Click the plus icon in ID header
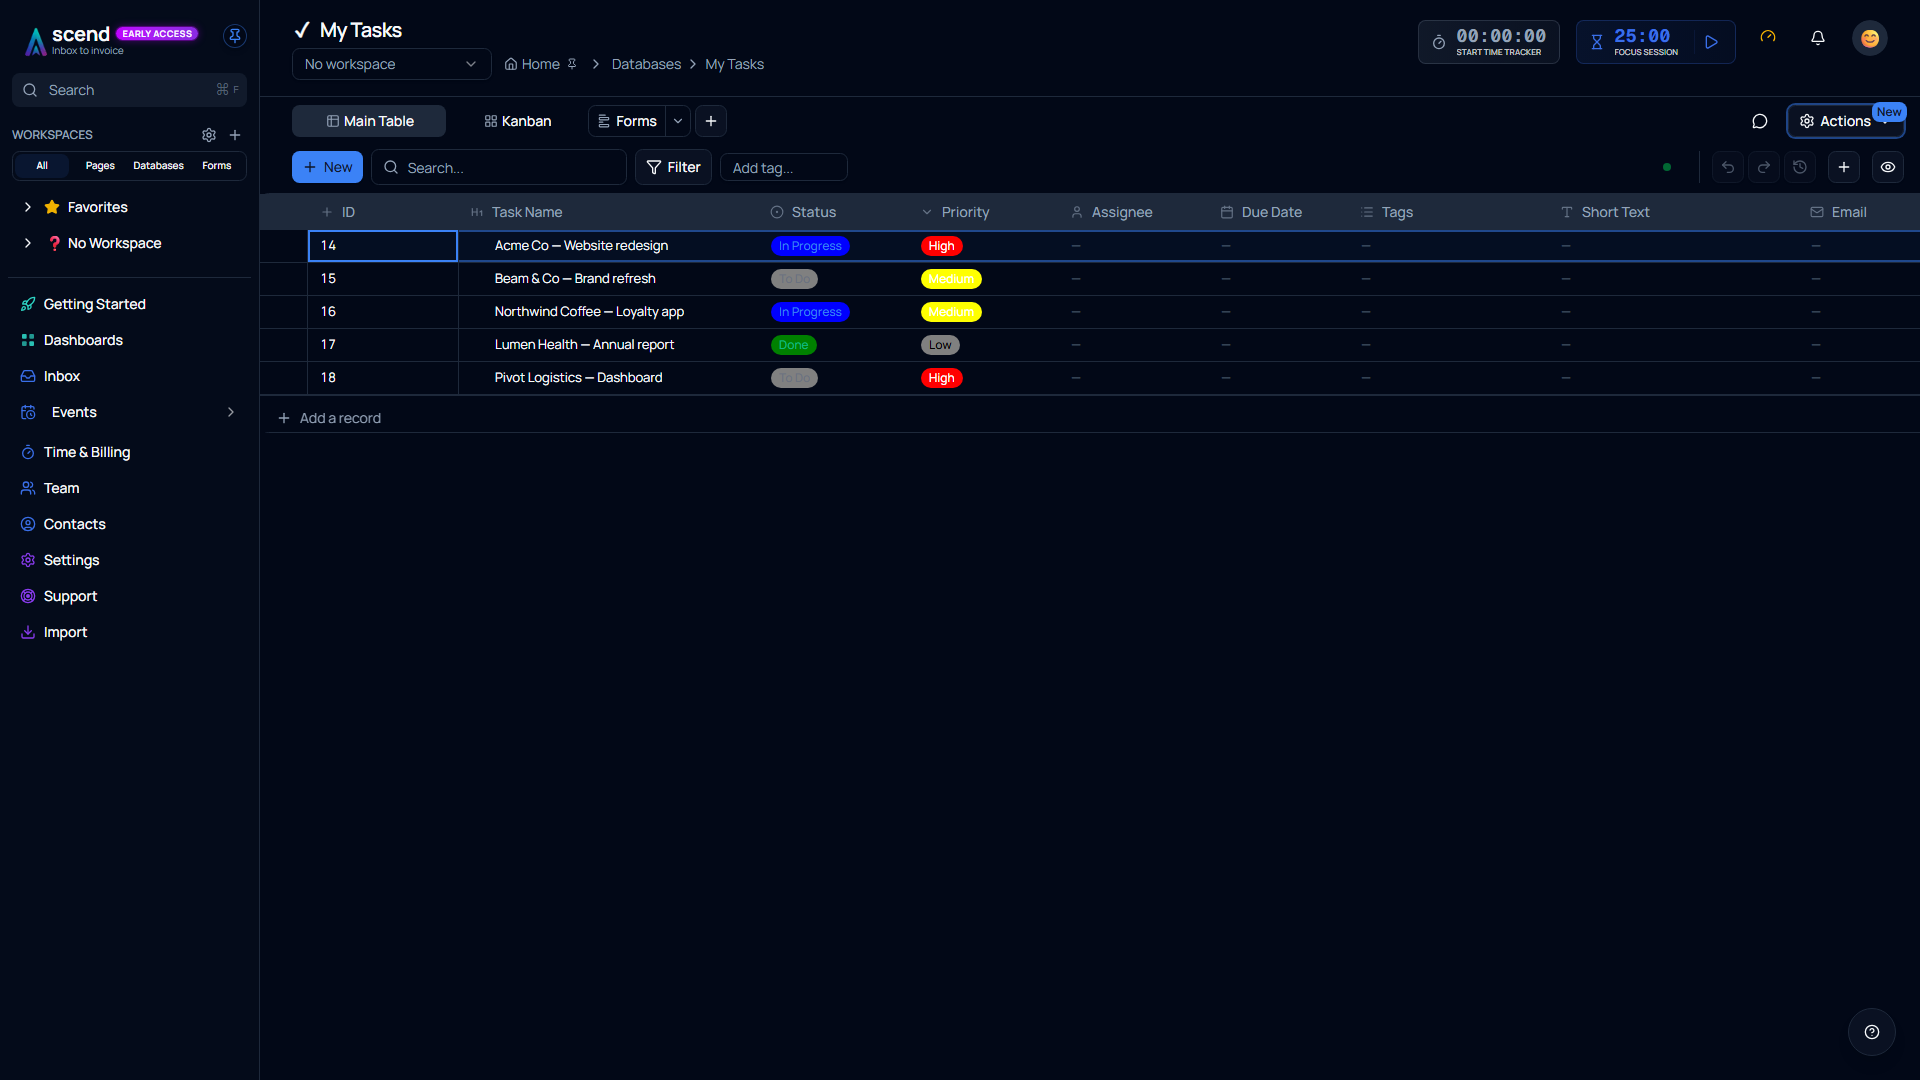 [327, 212]
